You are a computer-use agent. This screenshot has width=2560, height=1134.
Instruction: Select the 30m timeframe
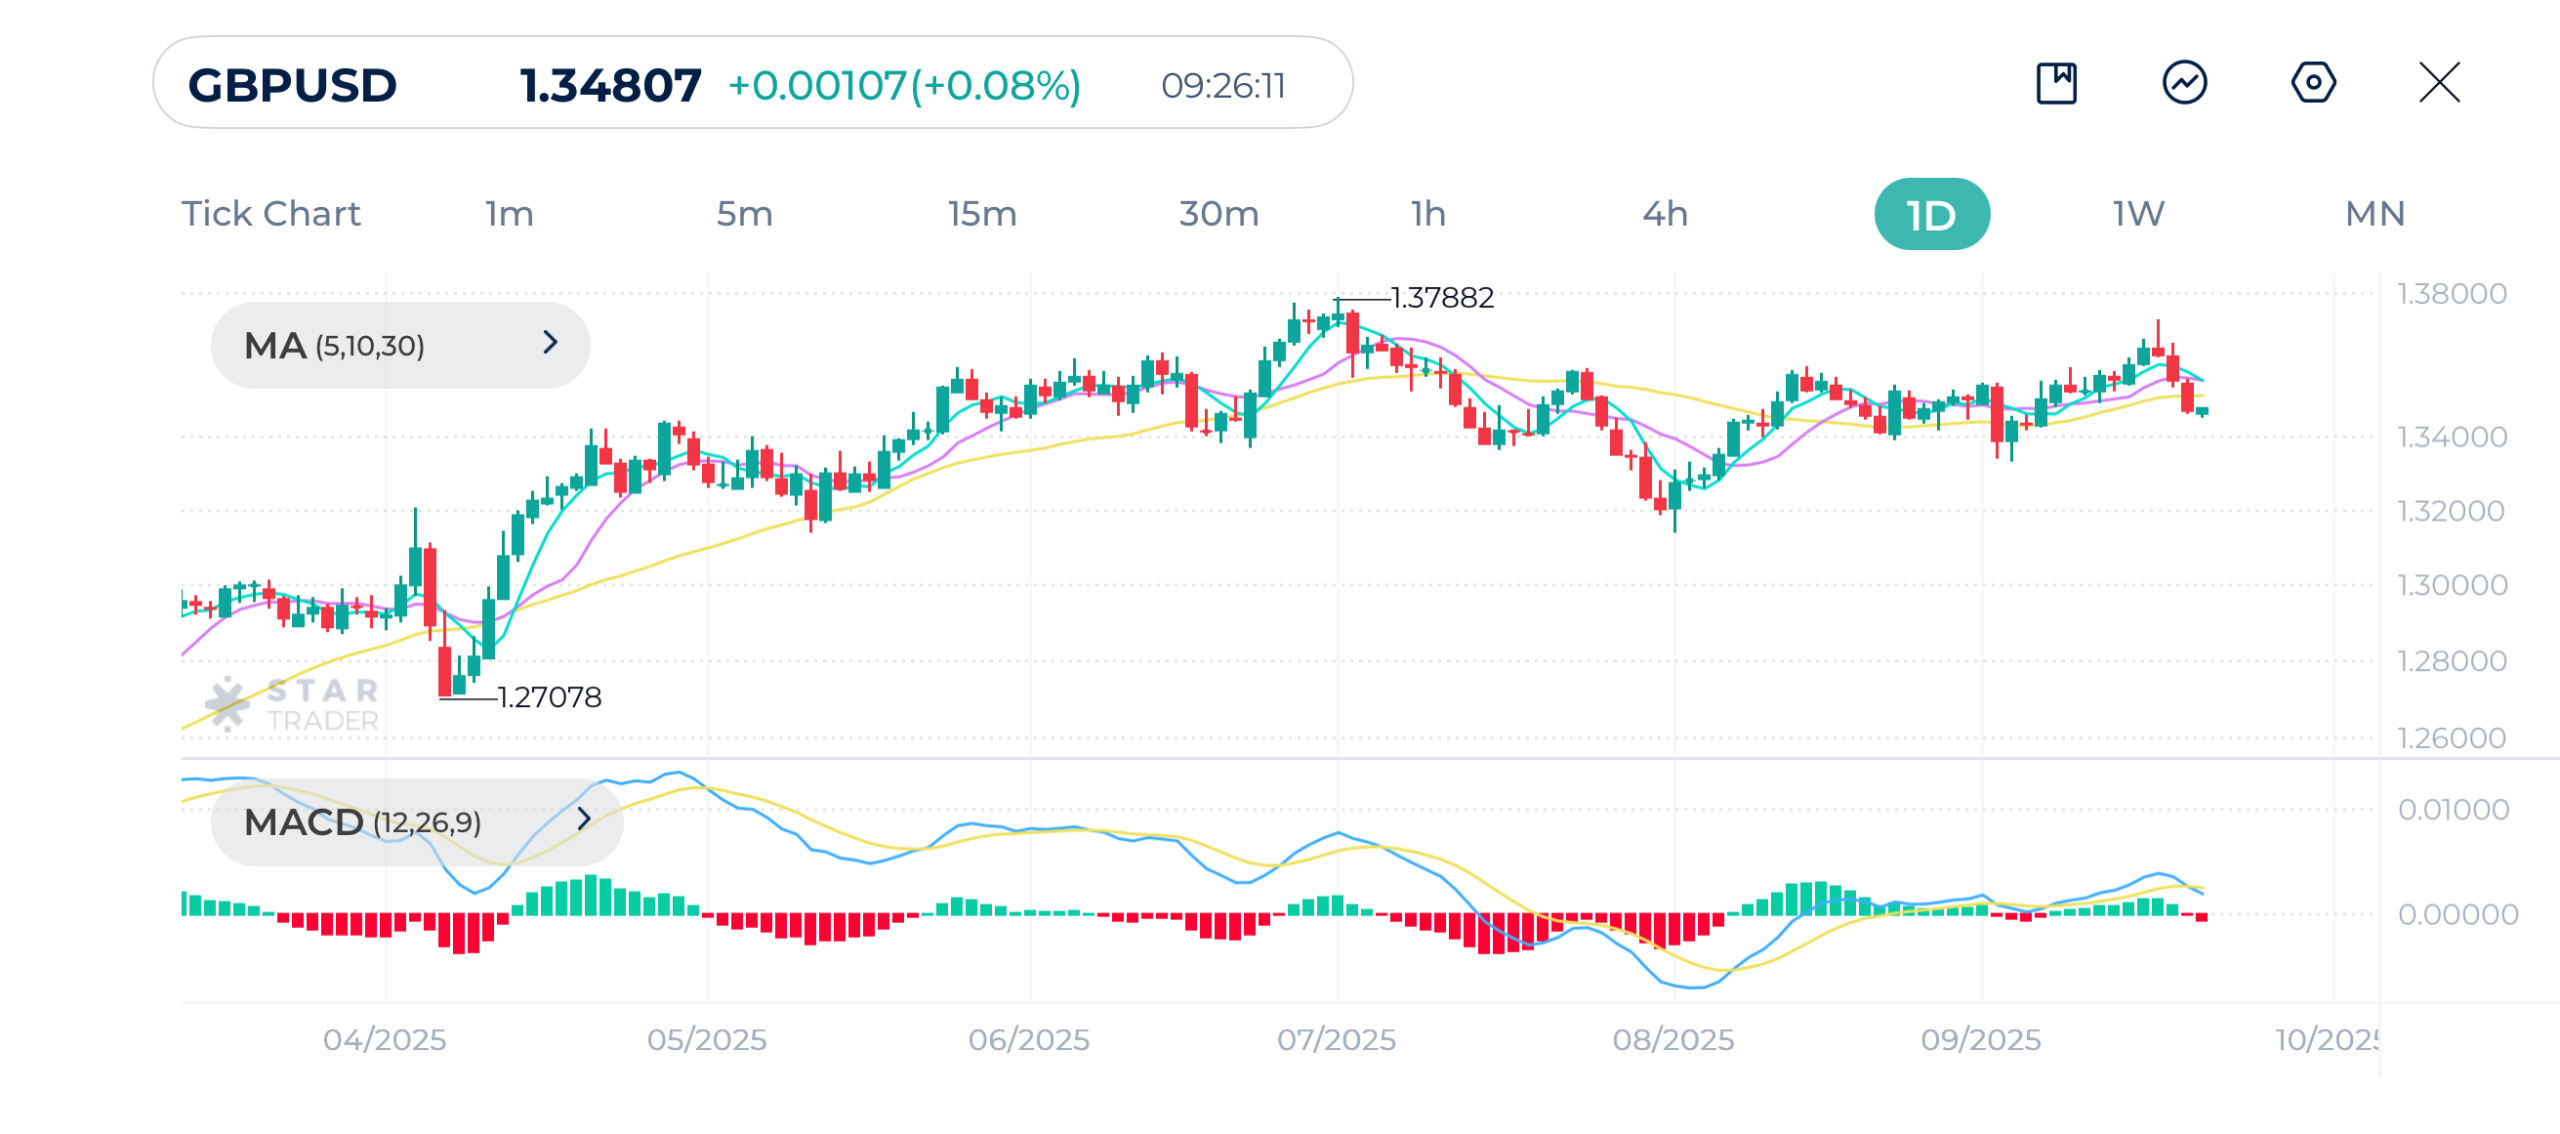click(1219, 214)
